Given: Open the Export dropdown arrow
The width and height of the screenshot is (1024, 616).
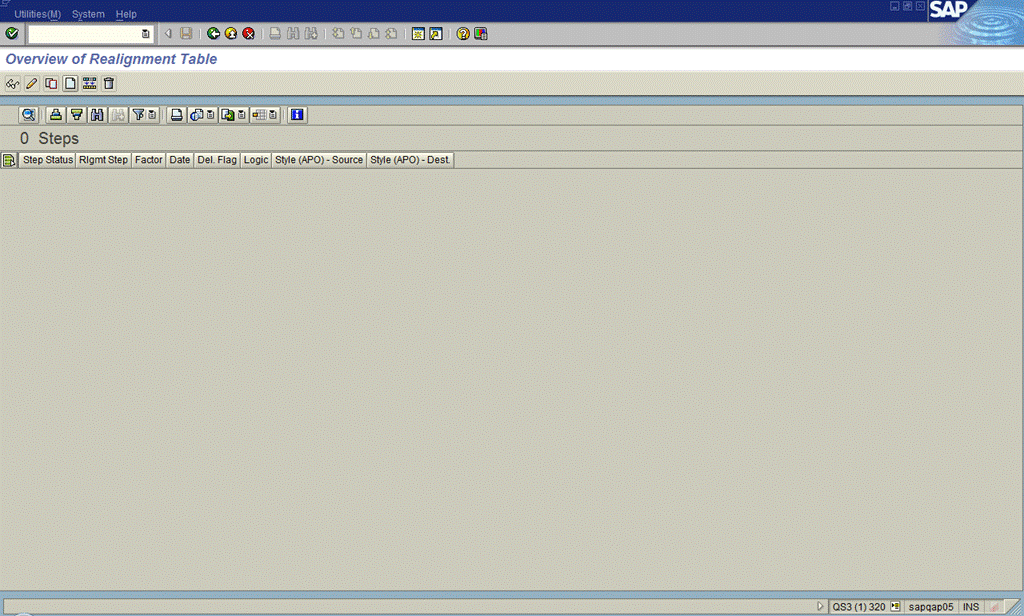Looking at the screenshot, I should pos(242,115).
